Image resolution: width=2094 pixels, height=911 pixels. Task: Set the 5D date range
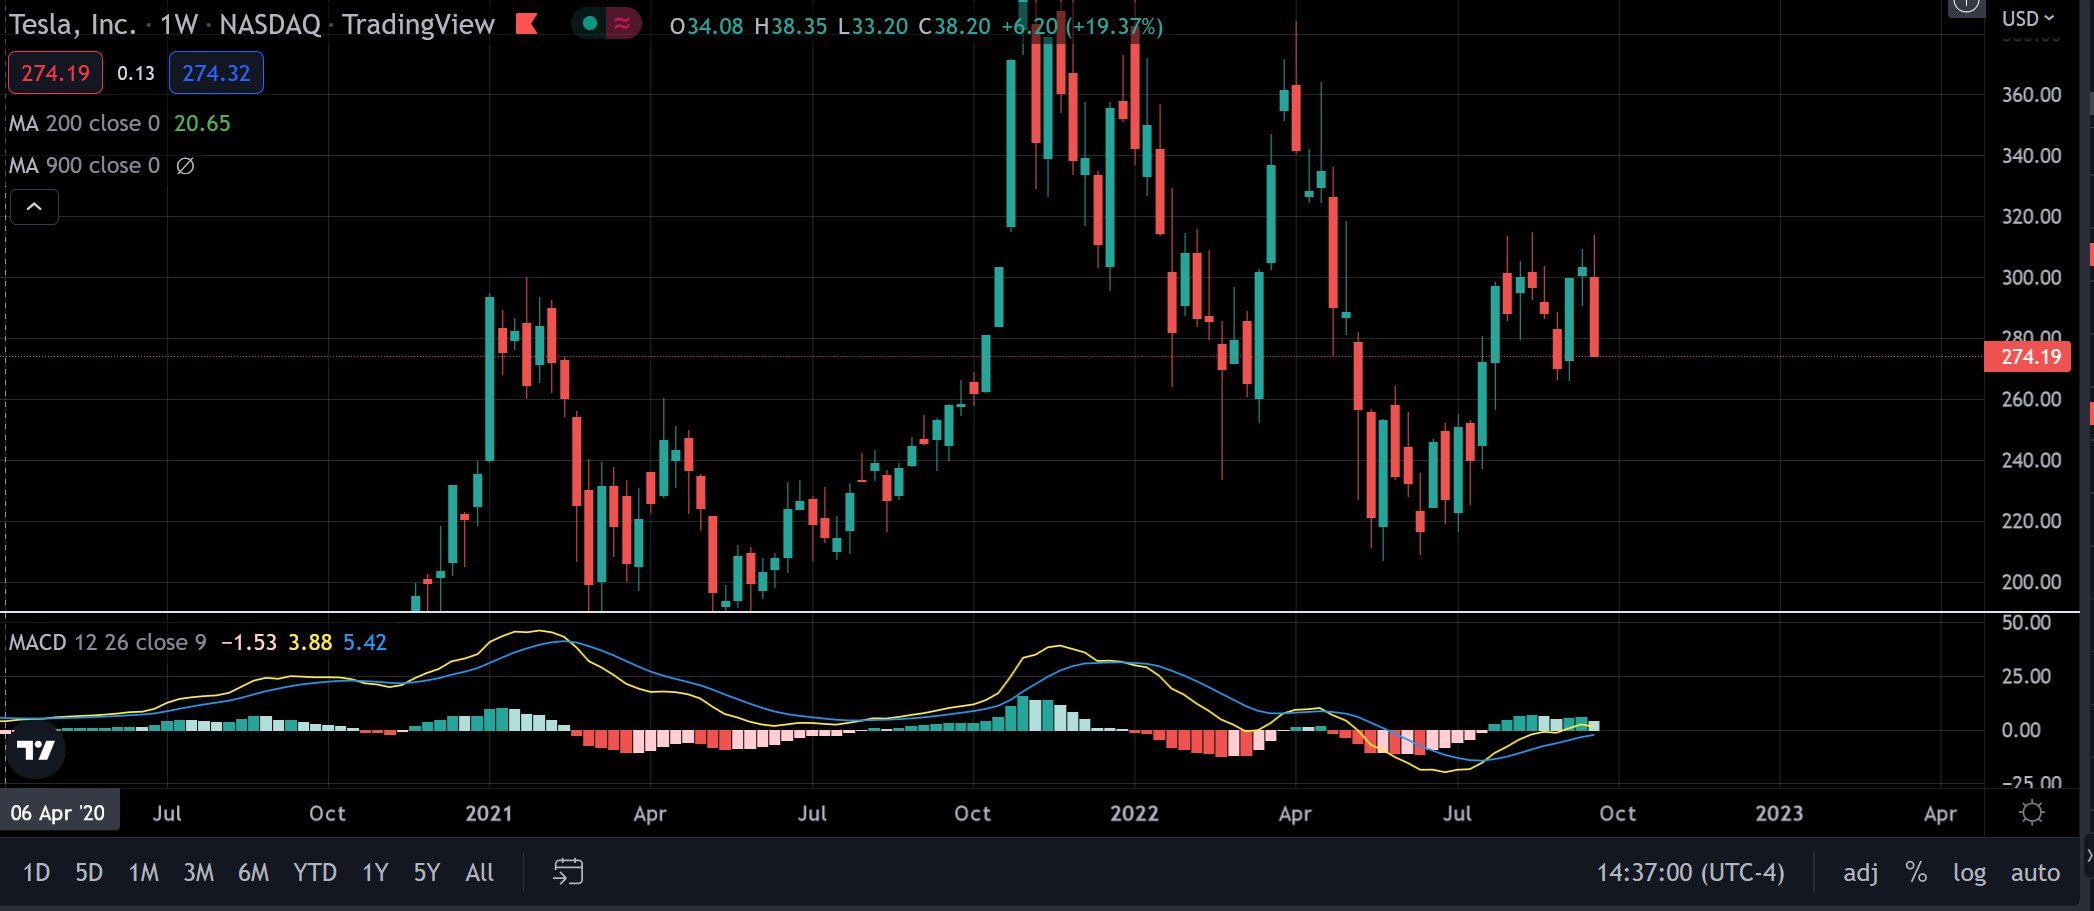click(89, 872)
